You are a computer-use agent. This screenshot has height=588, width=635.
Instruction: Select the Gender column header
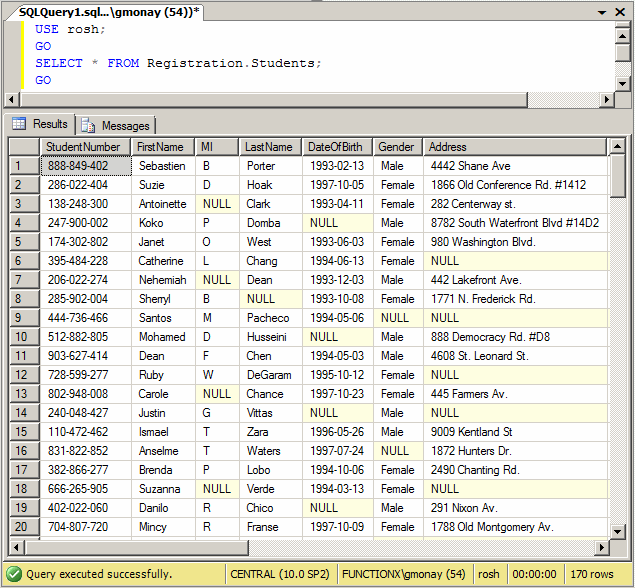click(398, 147)
